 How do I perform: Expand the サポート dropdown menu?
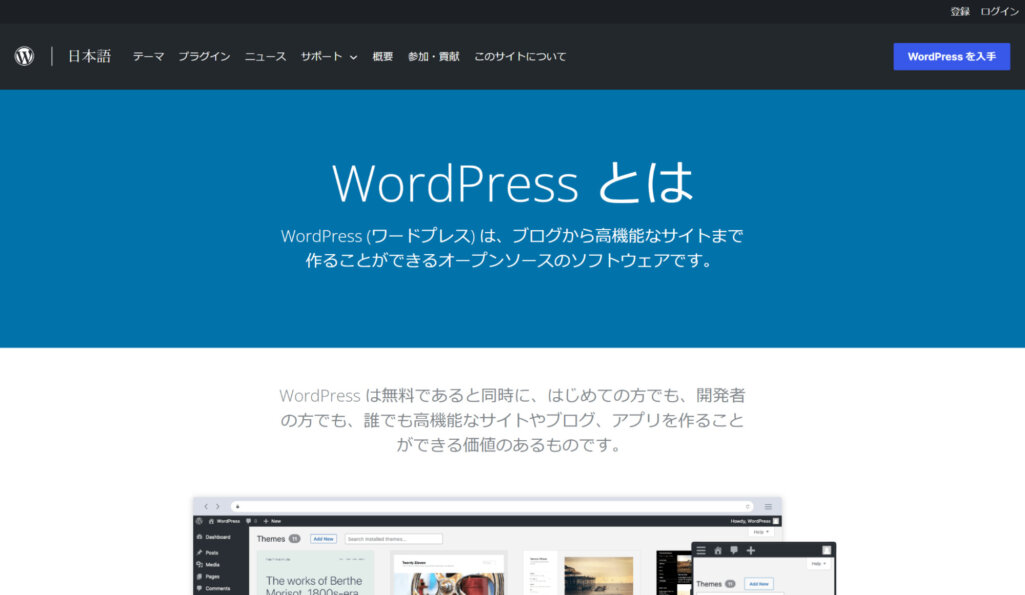click(329, 57)
